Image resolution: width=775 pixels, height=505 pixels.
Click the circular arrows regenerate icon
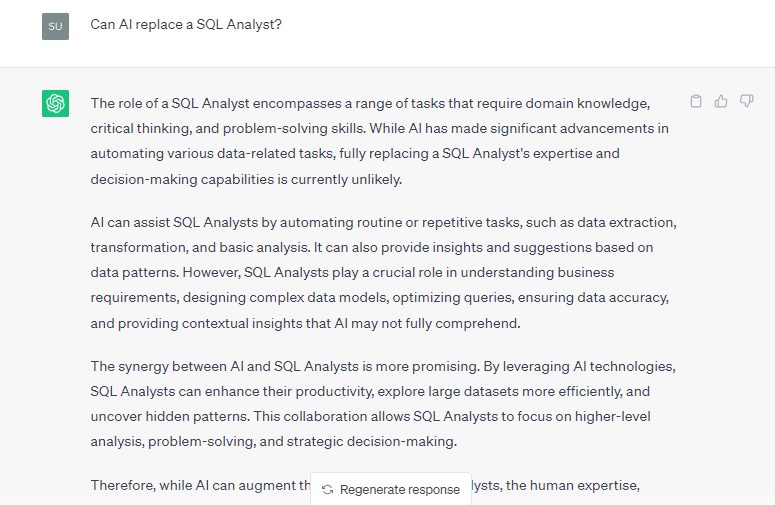pos(327,490)
